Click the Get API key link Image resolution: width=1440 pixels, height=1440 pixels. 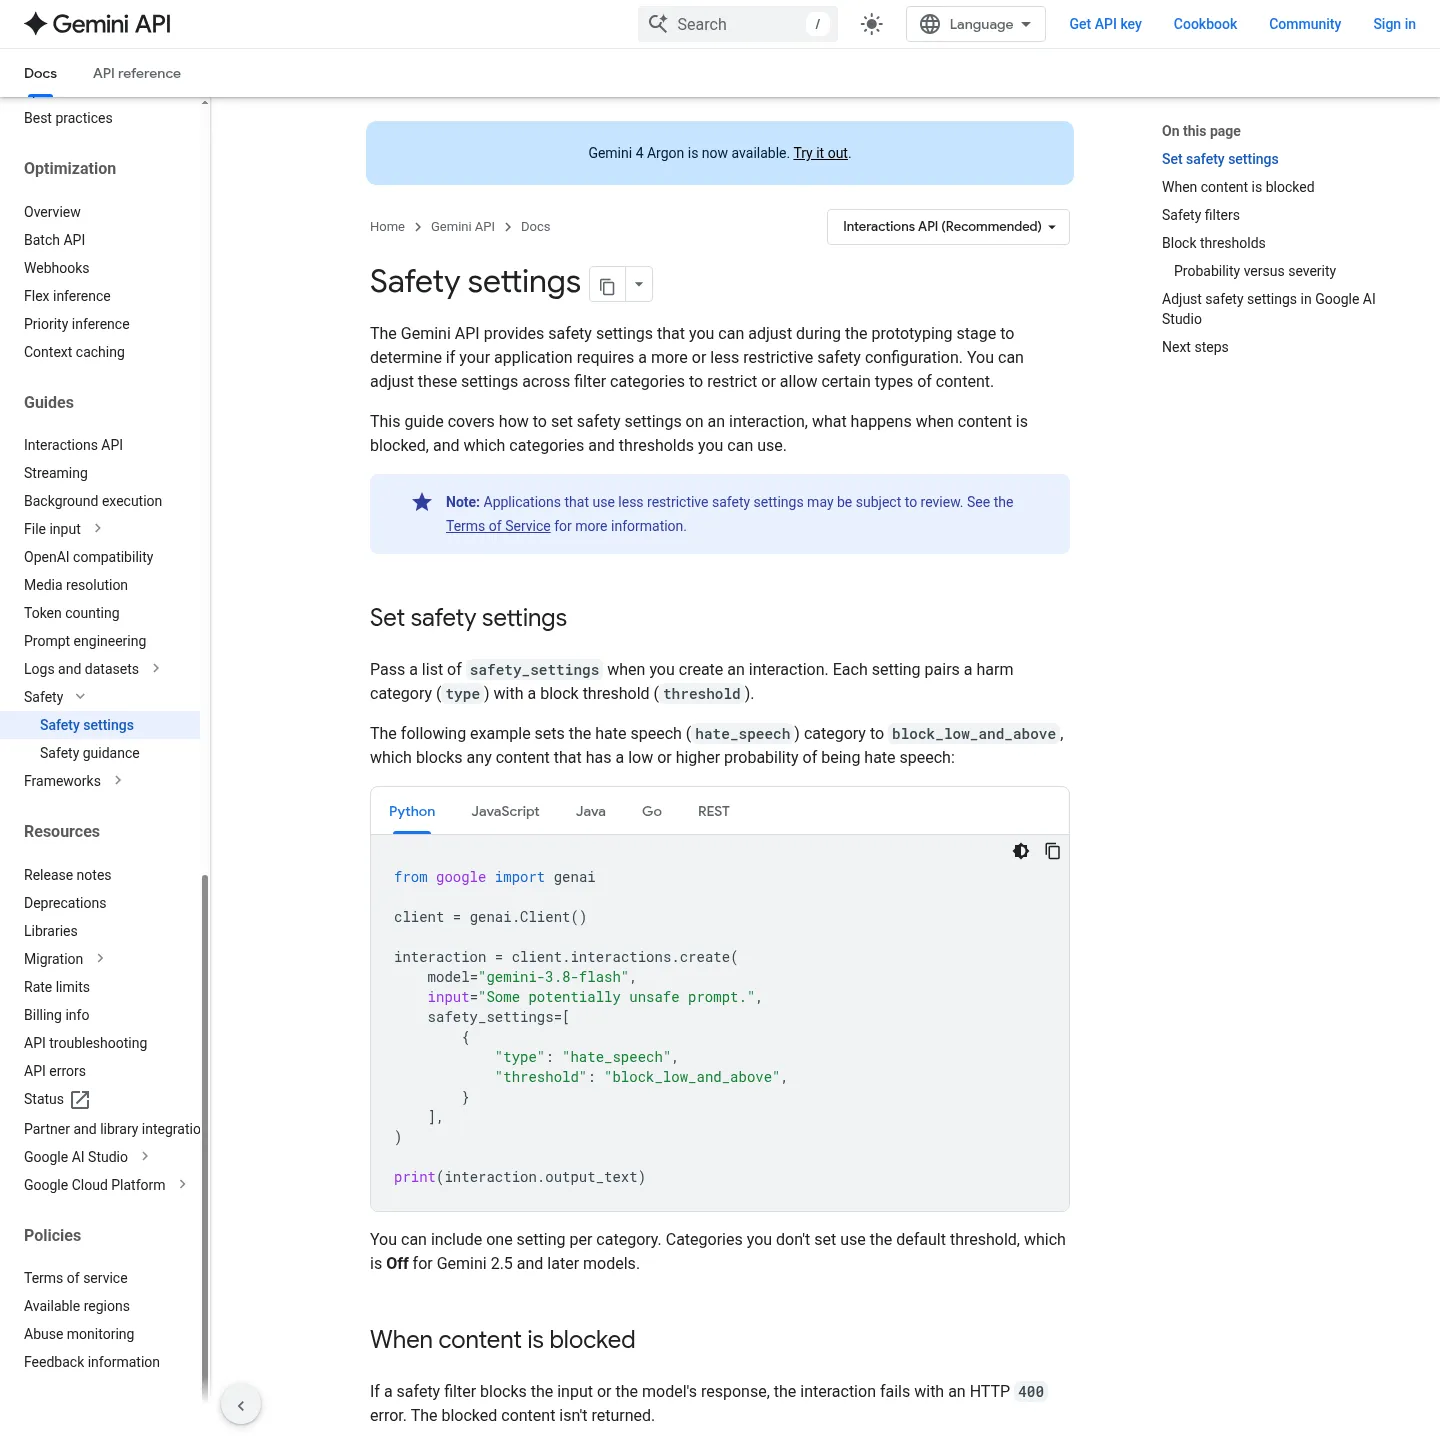click(1105, 24)
